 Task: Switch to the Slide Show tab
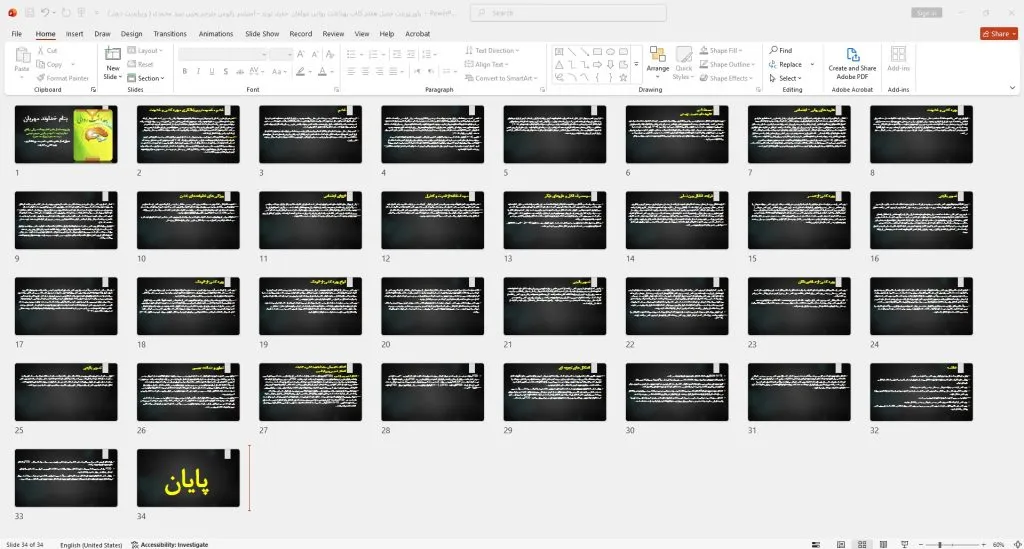[262, 34]
